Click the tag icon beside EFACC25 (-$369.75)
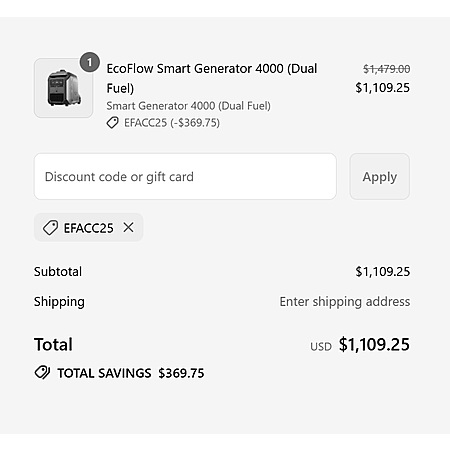Screen dimensions: 450x450 113,123
